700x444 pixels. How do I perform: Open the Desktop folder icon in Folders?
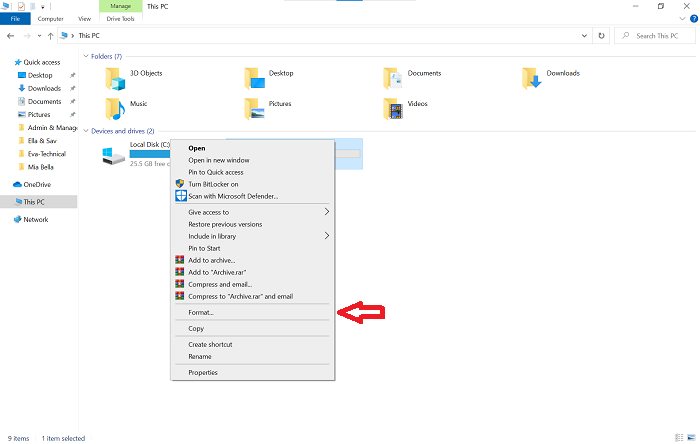click(254, 79)
